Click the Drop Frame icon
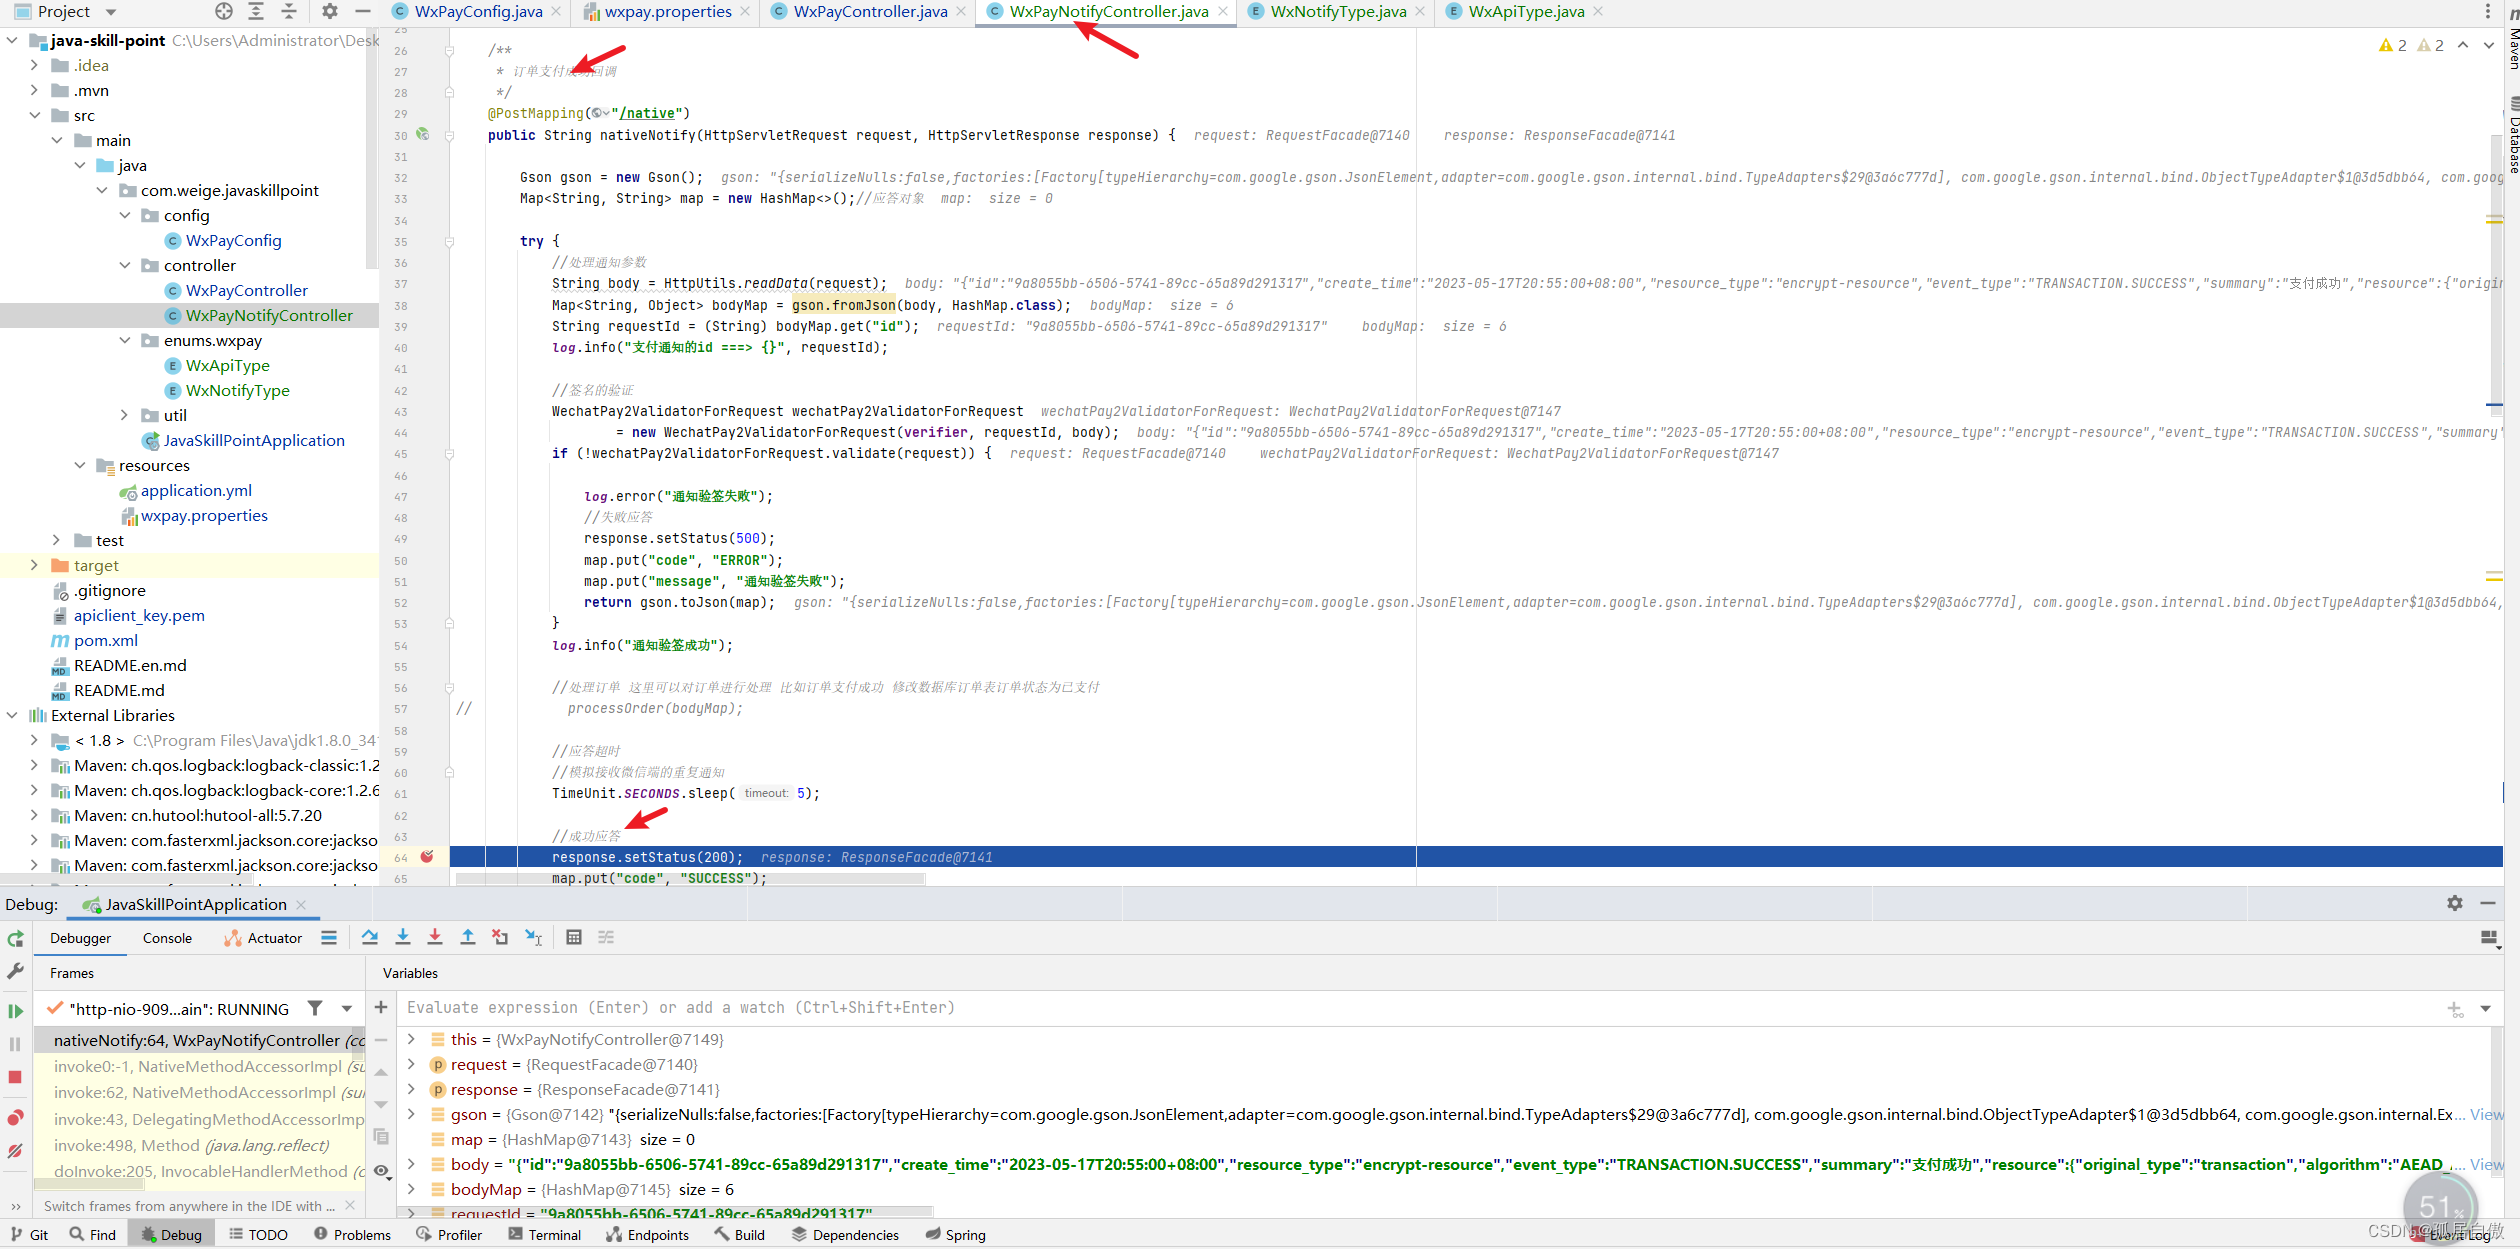The image size is (2520, 1249). tap(500, 938)
